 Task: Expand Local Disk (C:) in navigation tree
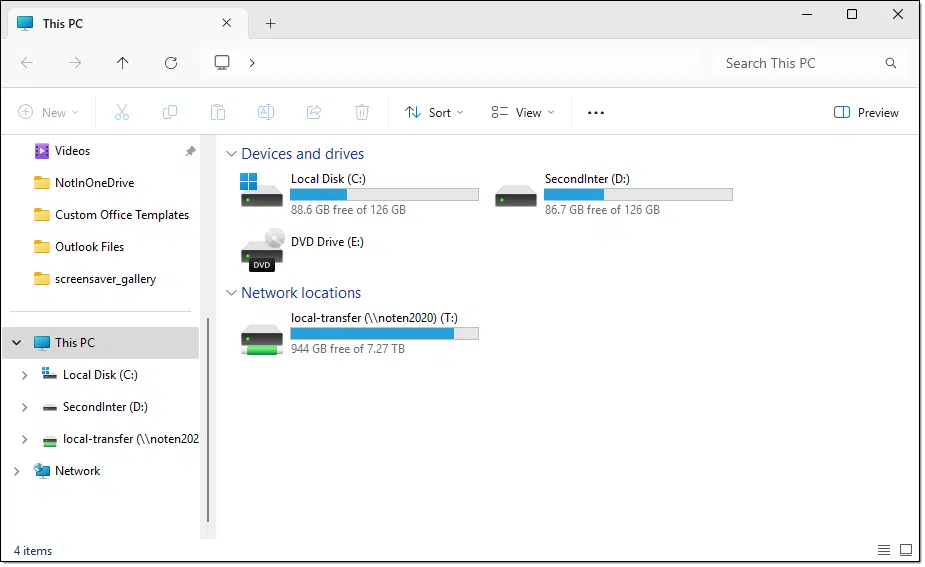tap(25, 375)
